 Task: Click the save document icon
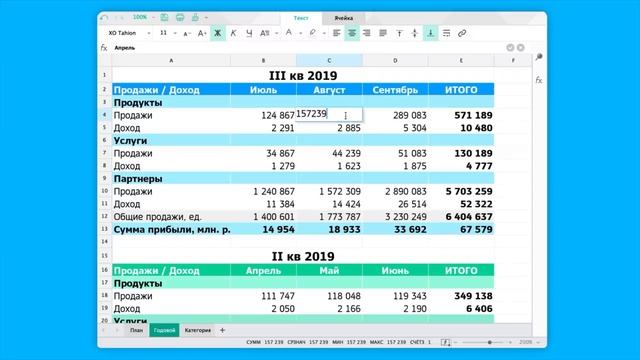click(164, 18)
